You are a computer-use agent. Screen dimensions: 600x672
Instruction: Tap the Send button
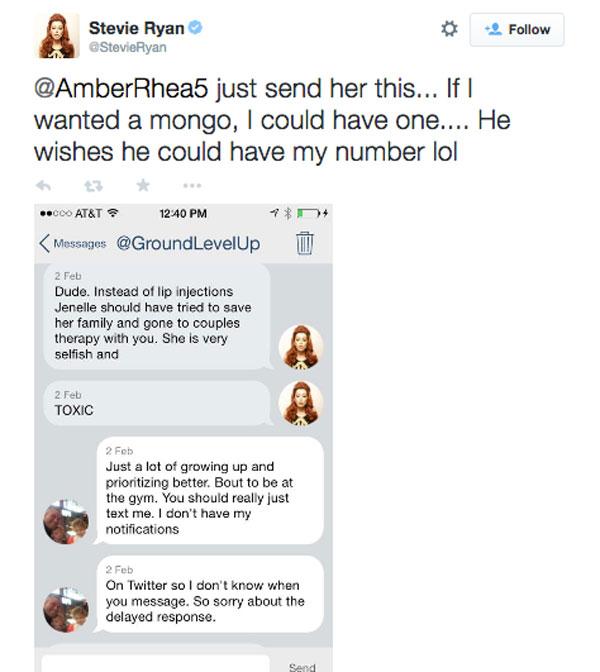pos(302,667)
